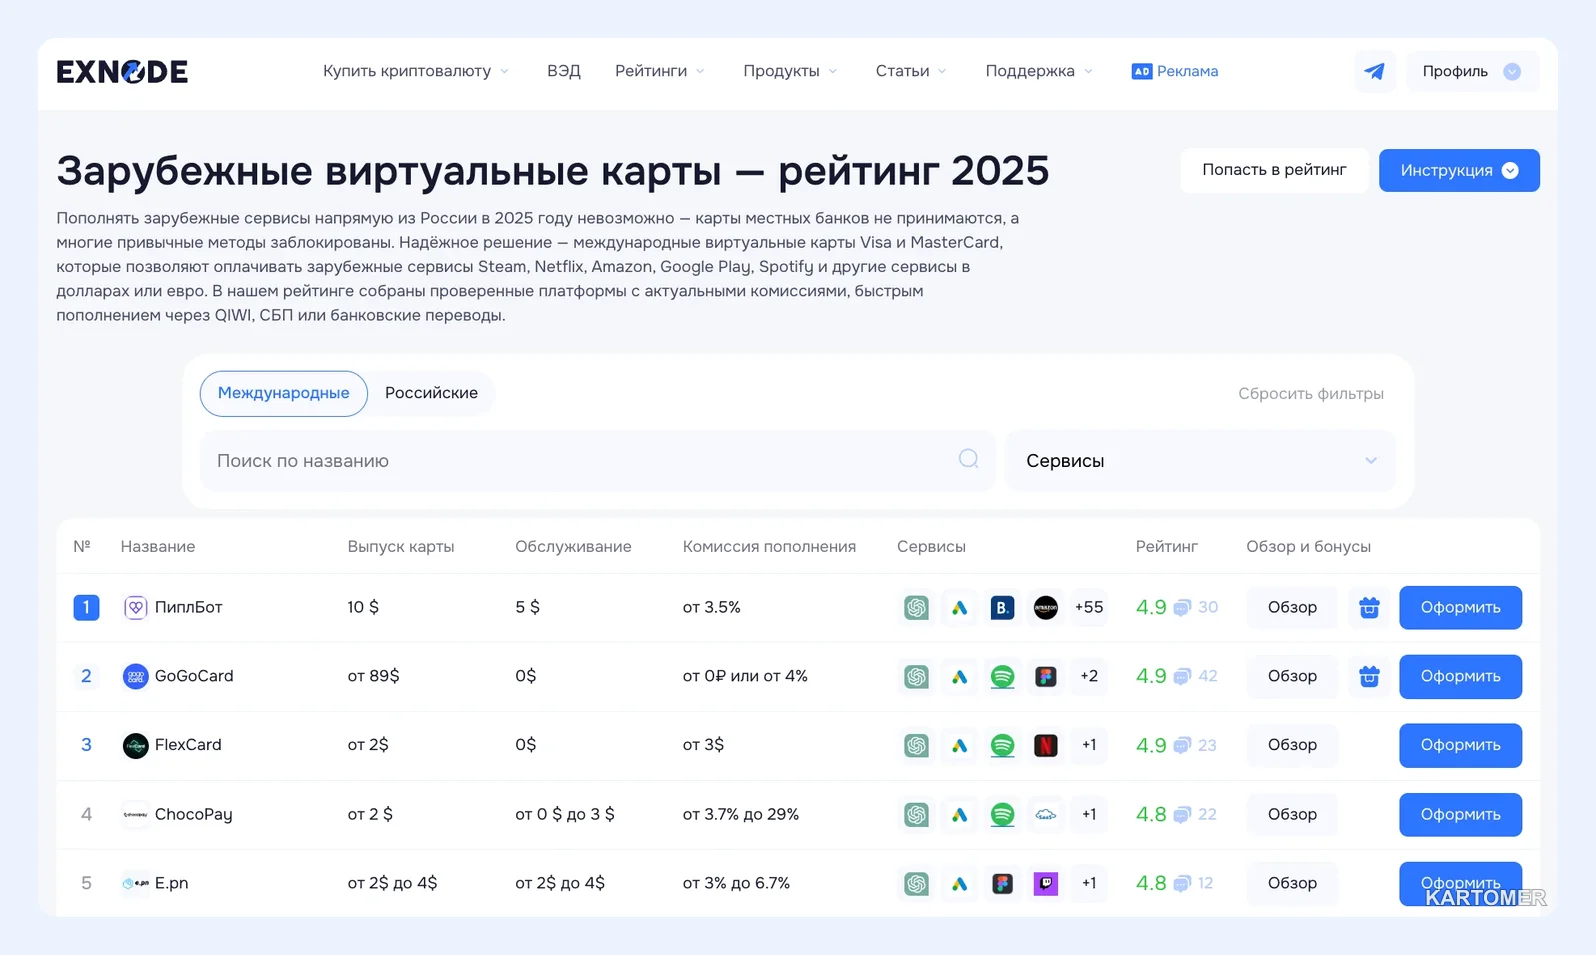Click the Figma icon in GoGoCard row
Viewport: 1596px width, 955px height.
pyautogui.click(x=1046, y=676)
